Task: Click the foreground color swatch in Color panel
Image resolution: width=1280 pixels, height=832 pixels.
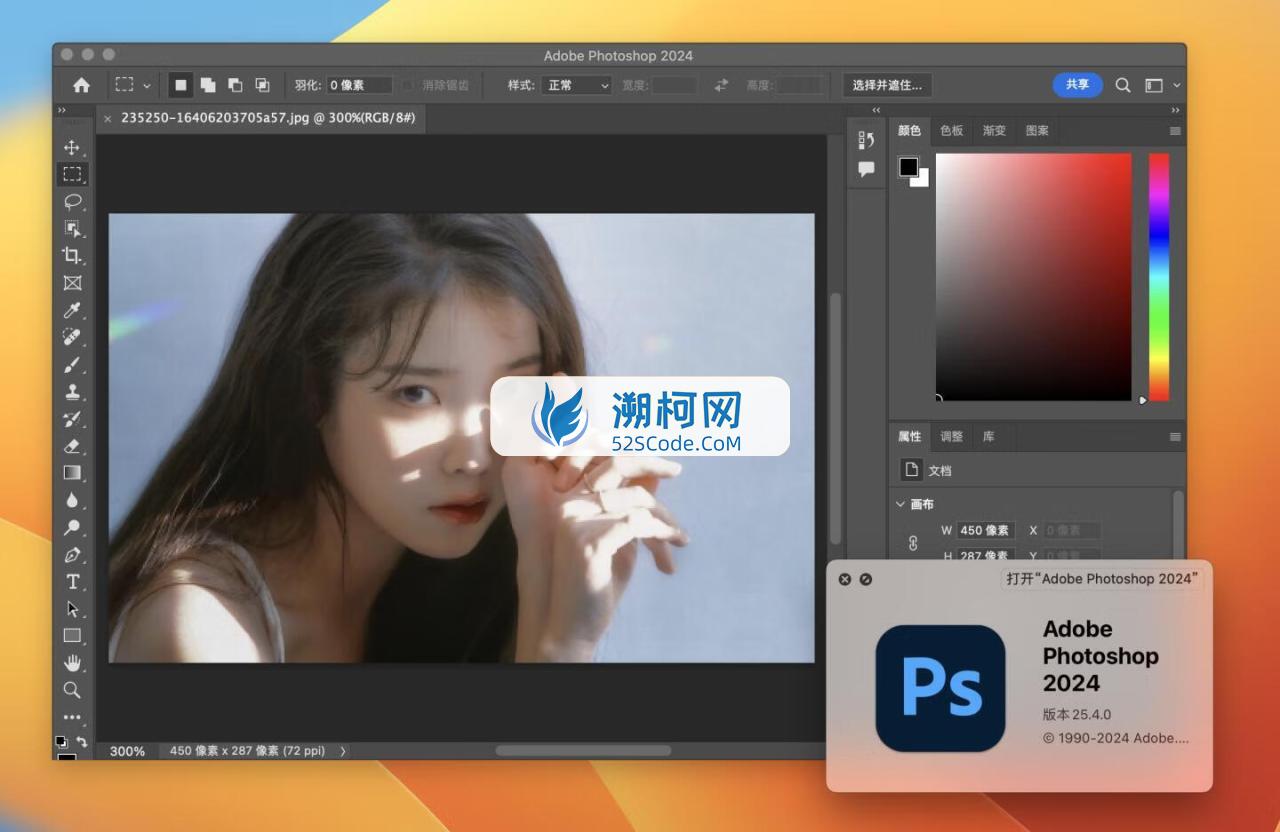Action: pos(908,167)
